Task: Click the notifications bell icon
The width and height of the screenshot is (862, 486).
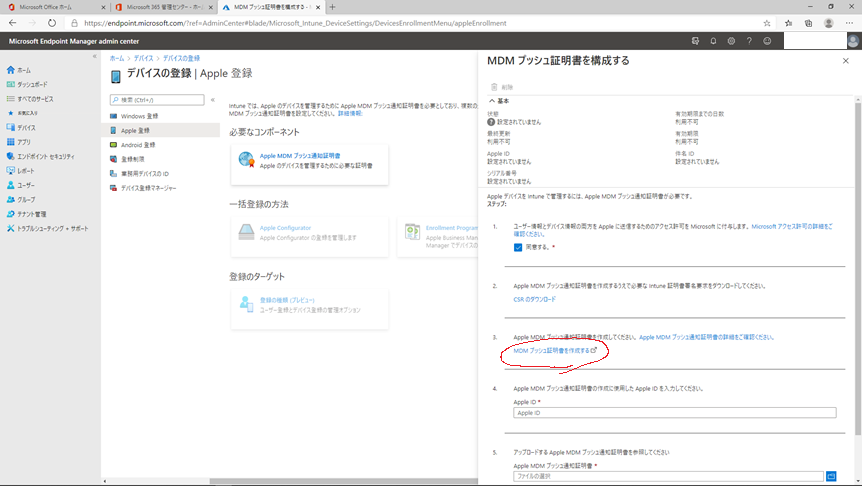Action: [713, 41]
